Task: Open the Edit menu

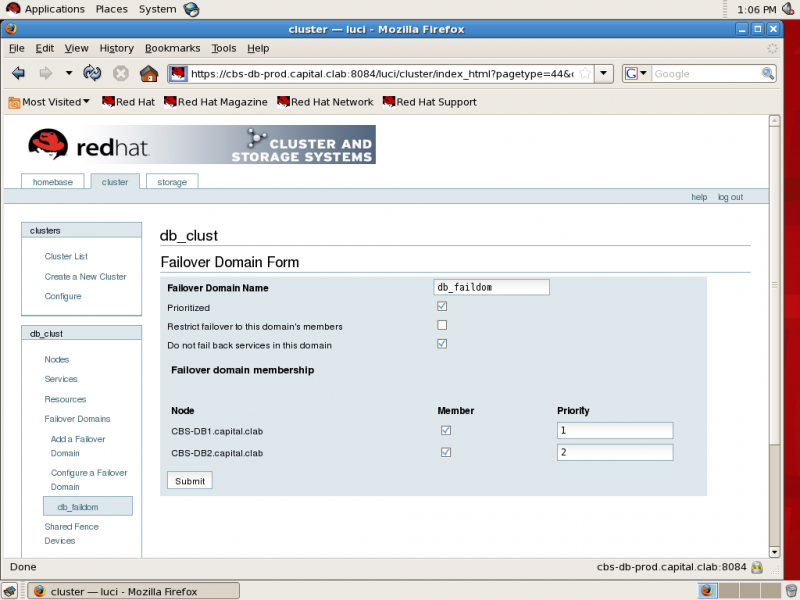Action: click(44, 48)
